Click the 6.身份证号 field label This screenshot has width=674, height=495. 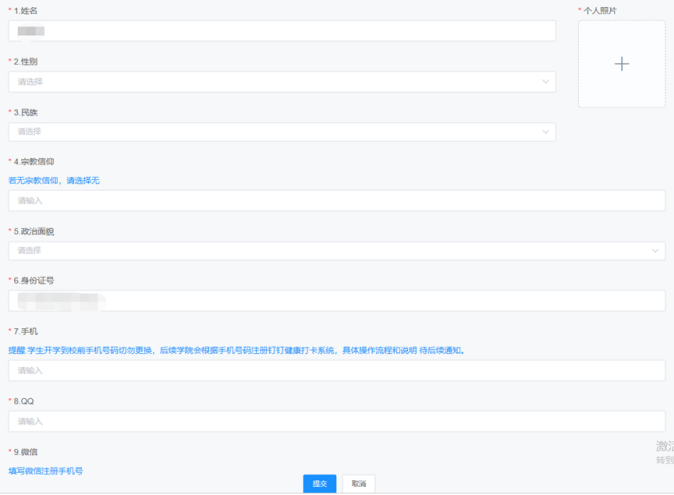(x=34, y=280)
